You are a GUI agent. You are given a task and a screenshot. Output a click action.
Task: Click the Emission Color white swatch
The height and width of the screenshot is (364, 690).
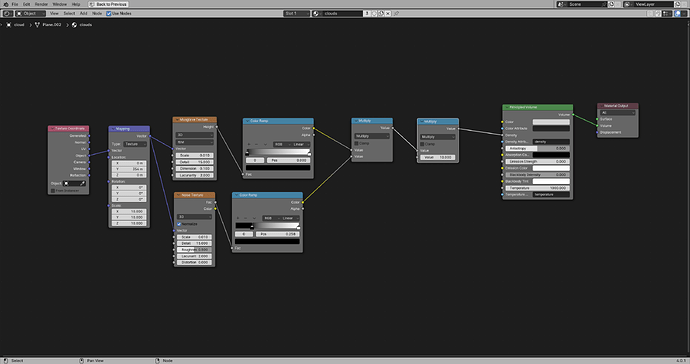[551, 168]
